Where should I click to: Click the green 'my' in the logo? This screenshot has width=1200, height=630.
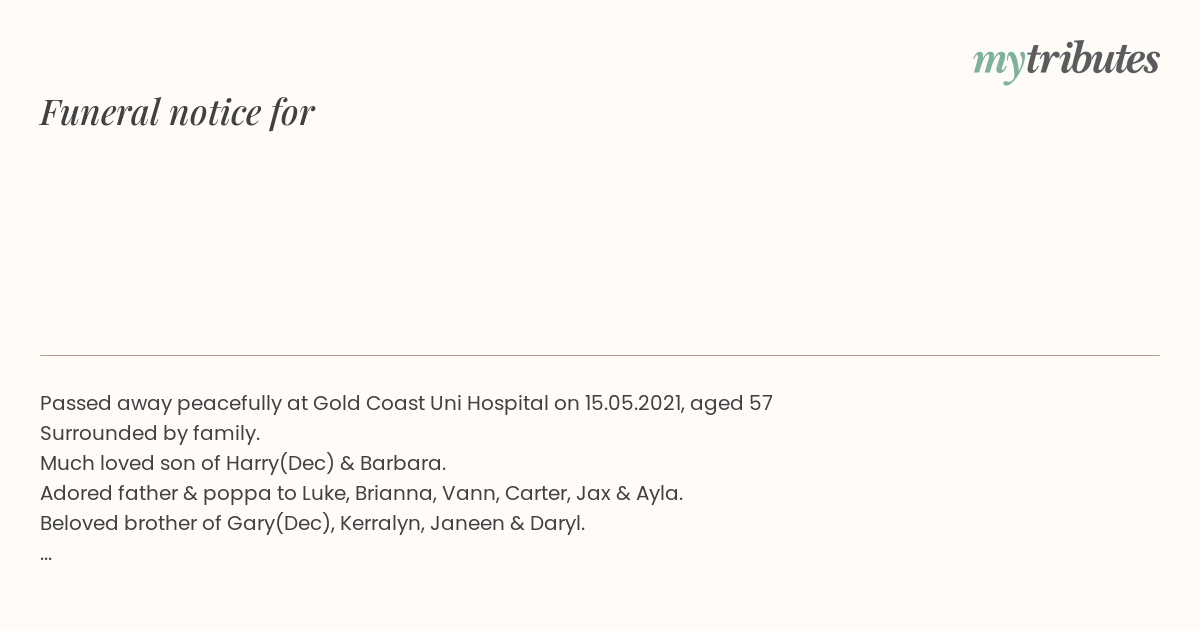[x=998, y=63]
